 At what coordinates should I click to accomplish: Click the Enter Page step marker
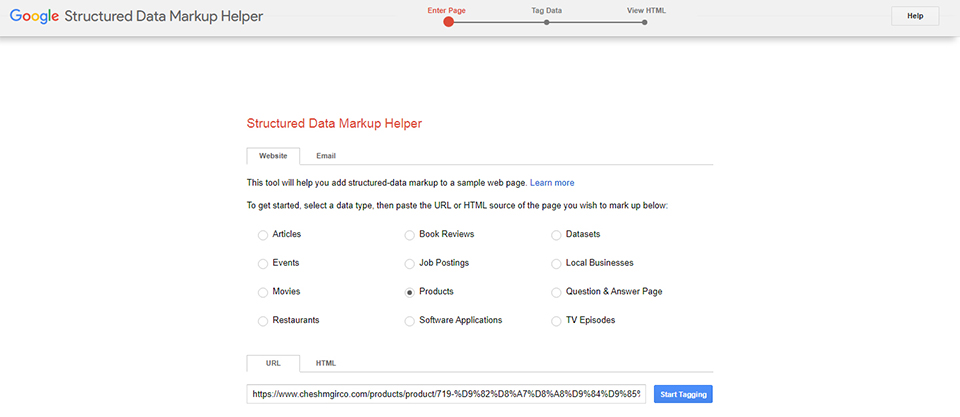(x=449, y=22)
